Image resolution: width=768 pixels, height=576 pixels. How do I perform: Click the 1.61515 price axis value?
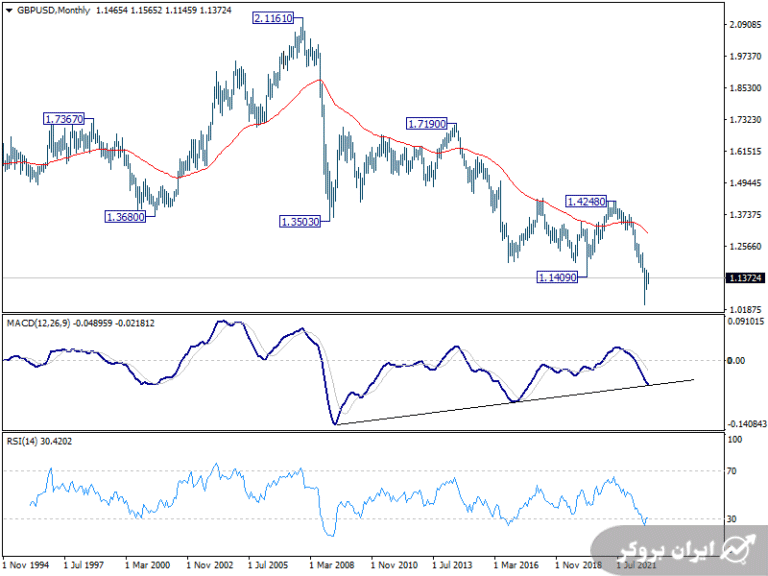point(746,151)
